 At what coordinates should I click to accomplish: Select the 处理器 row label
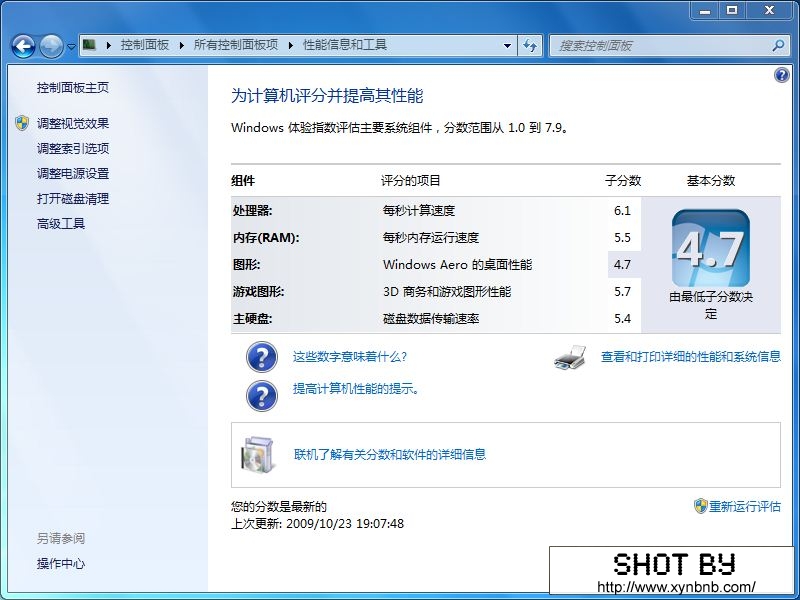click(x=253, y=211)
